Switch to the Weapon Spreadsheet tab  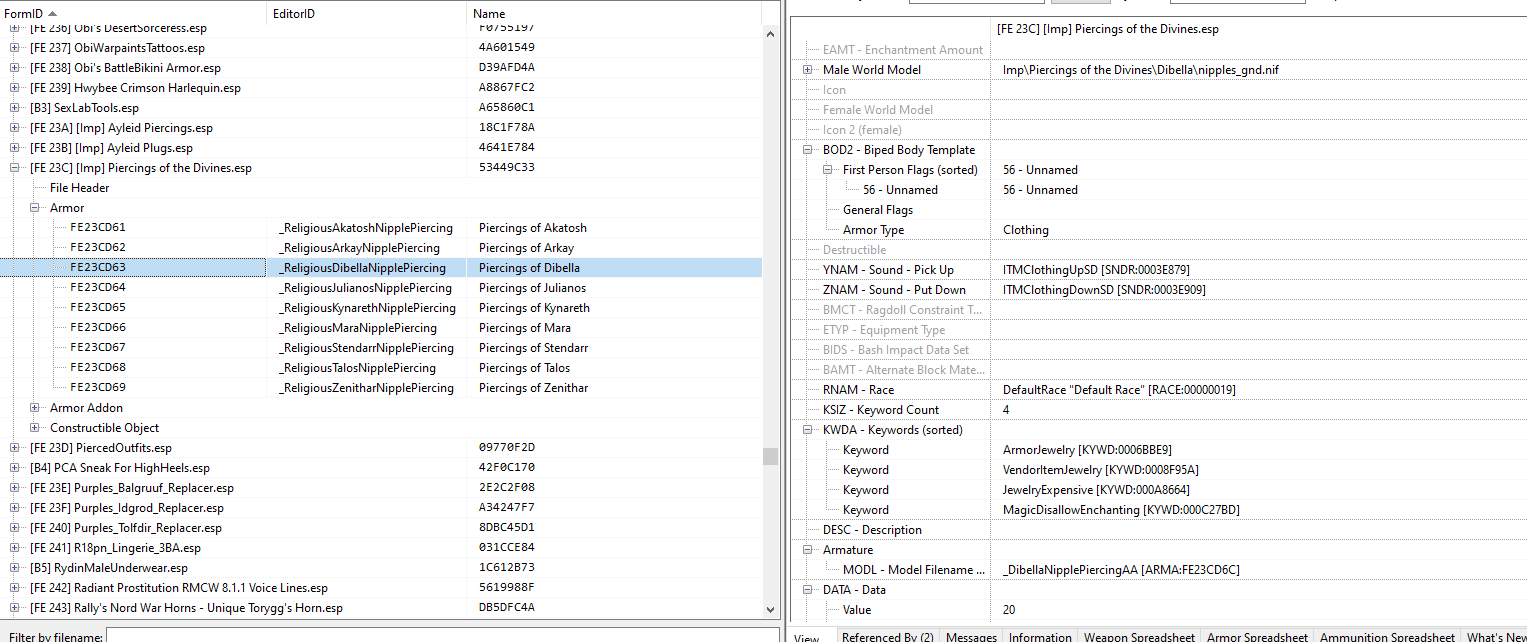[1139, 637]
